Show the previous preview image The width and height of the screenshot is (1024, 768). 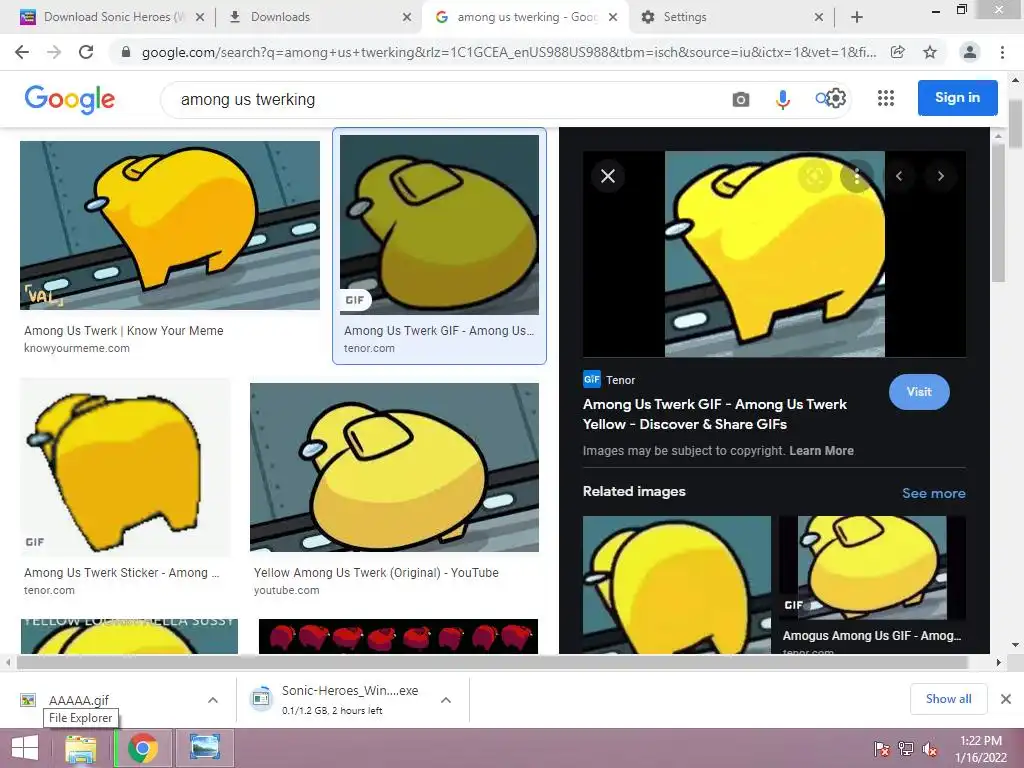coord(899,176)
